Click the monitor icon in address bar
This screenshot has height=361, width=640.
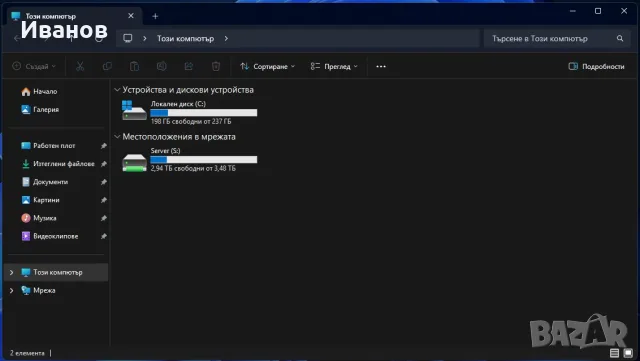pyautogui.click(x=128, y=38)
